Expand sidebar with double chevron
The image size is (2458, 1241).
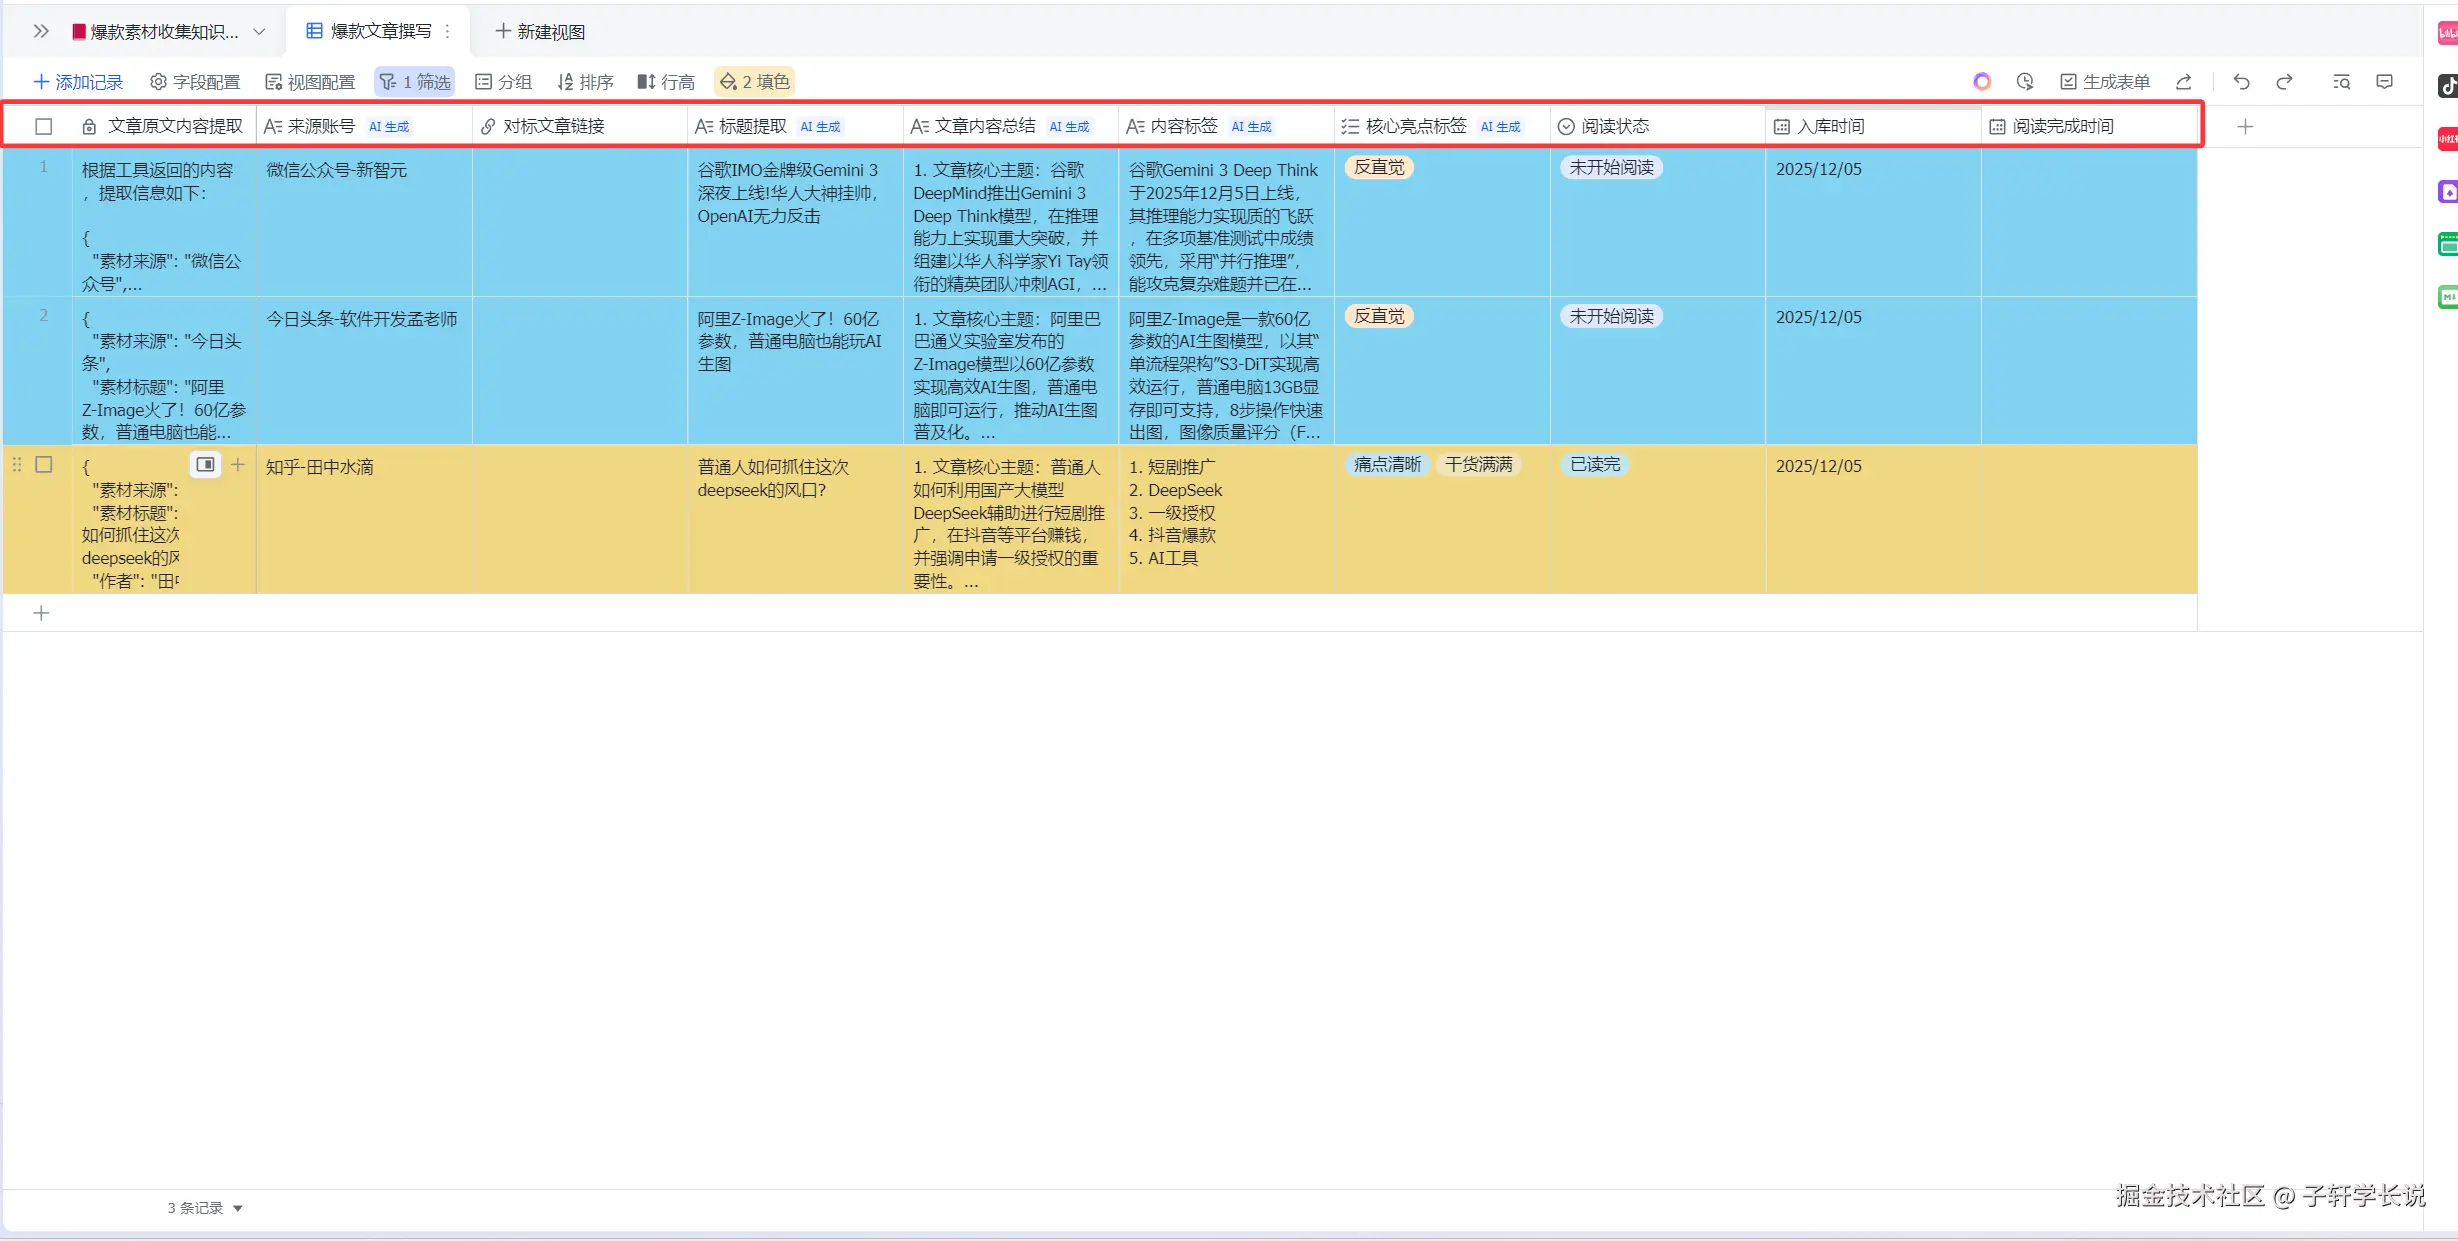(x=40, y=32)
